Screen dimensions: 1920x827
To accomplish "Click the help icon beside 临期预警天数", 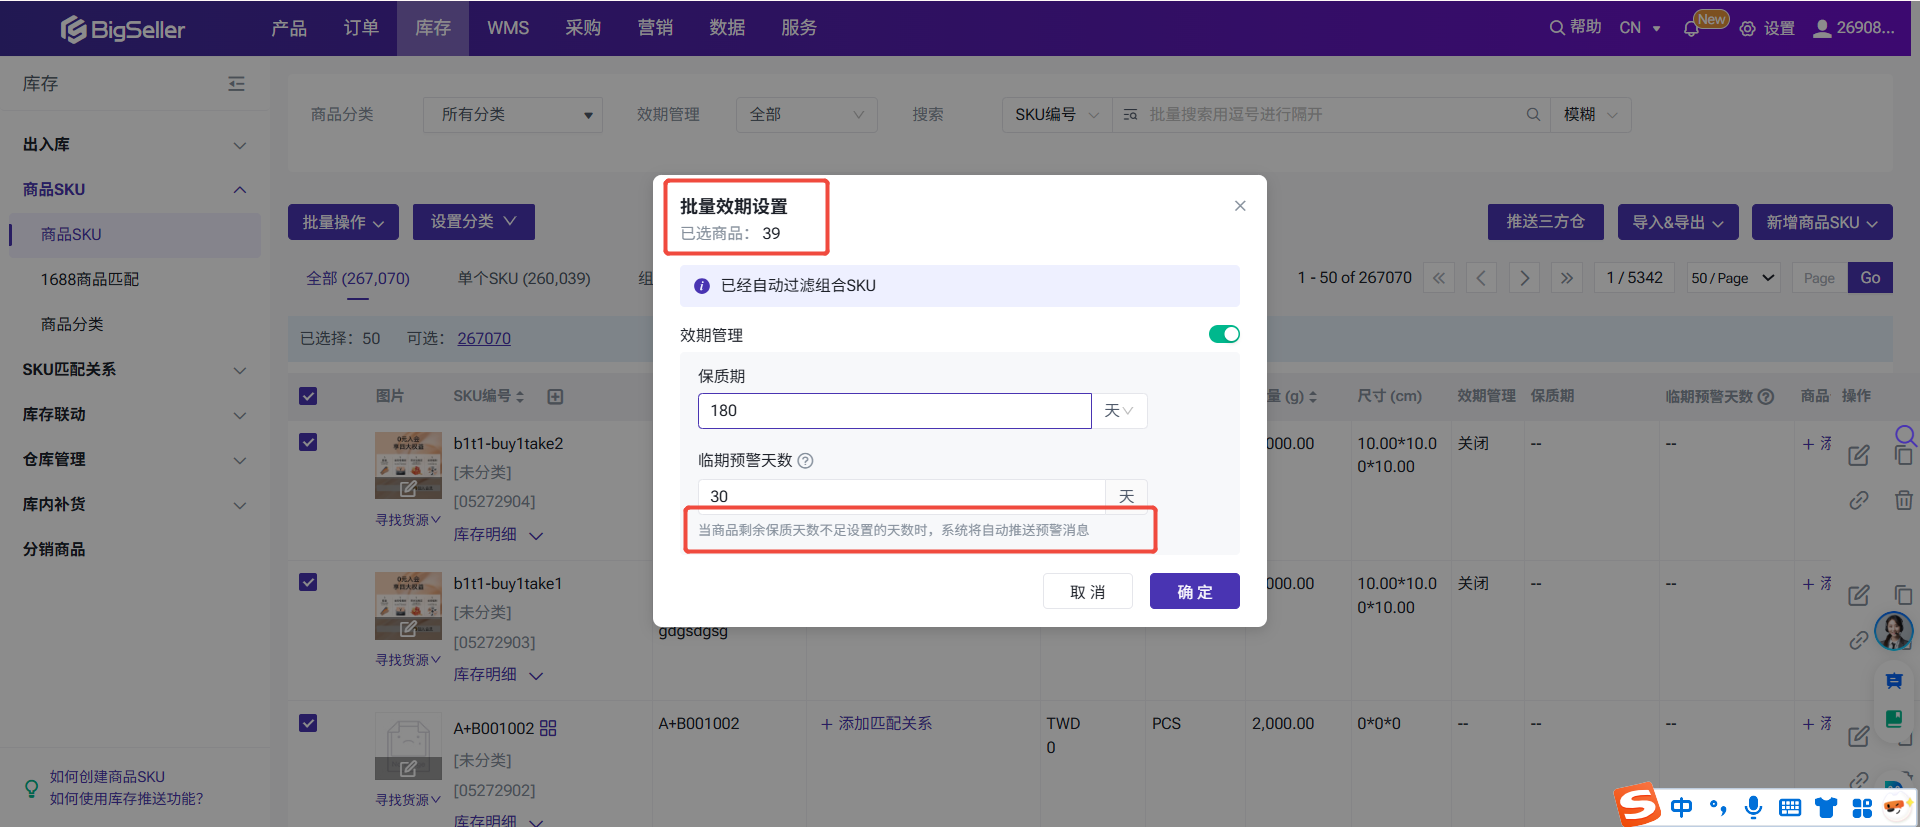I will point(806,461).
